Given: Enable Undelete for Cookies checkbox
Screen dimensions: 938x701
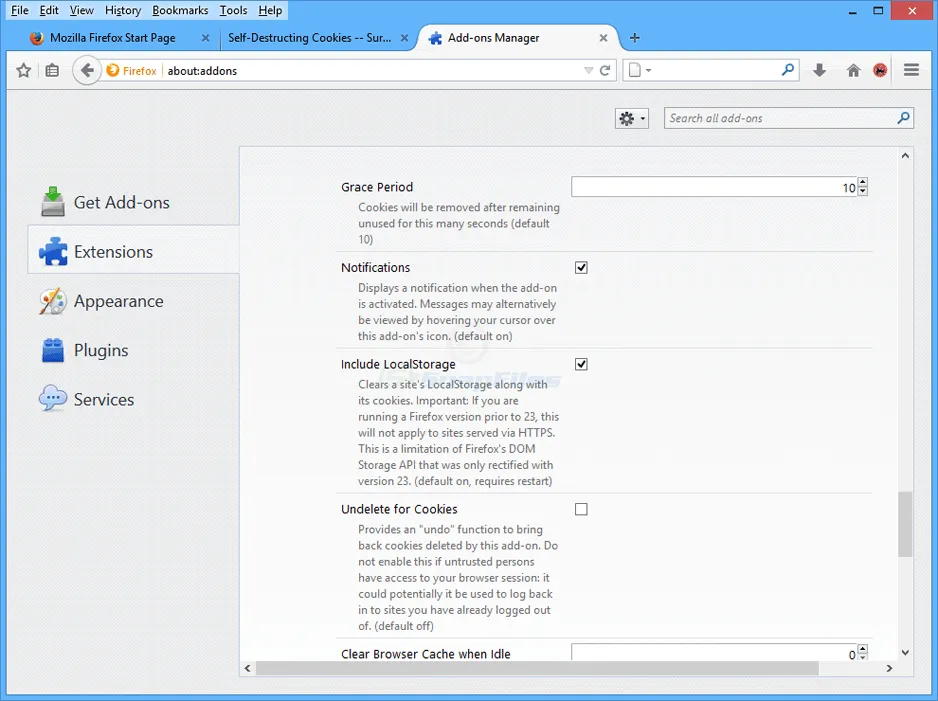Looking at the screenshot, I should coord(581,509).
